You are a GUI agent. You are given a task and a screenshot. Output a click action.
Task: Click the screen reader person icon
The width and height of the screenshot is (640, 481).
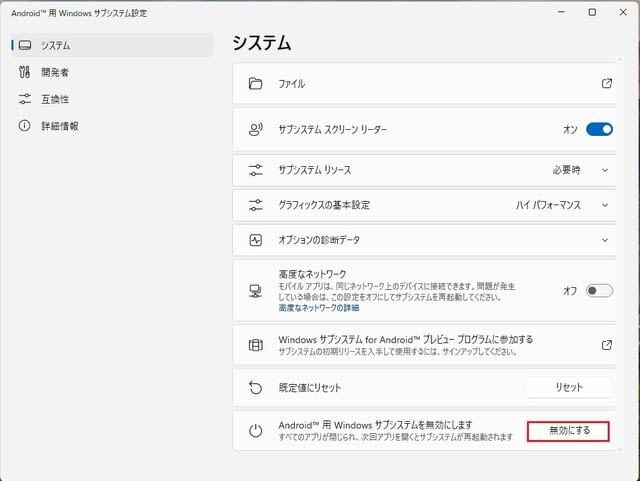pos(256,129)
